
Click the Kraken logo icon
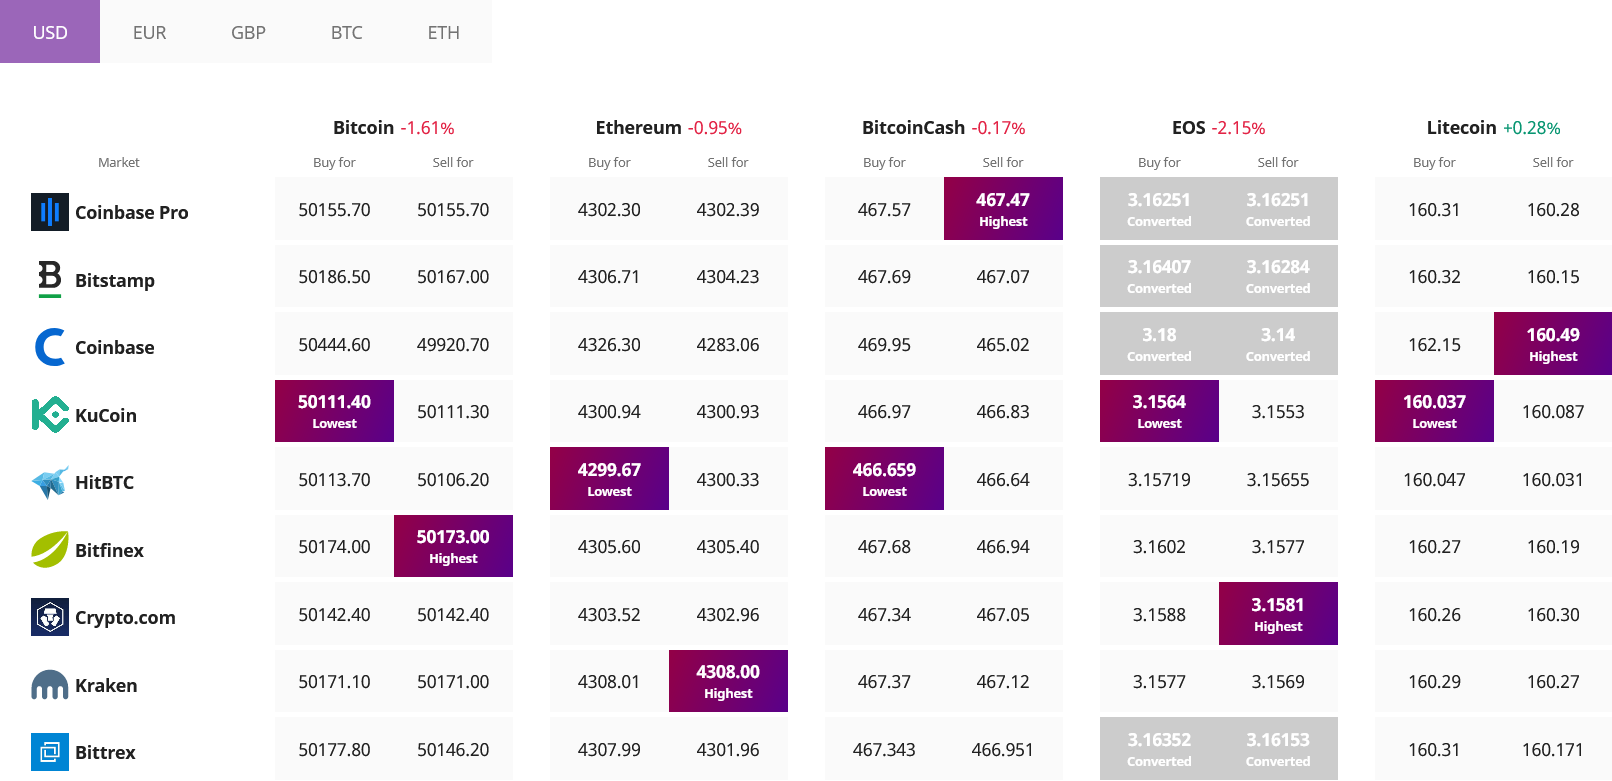(50, 685)
